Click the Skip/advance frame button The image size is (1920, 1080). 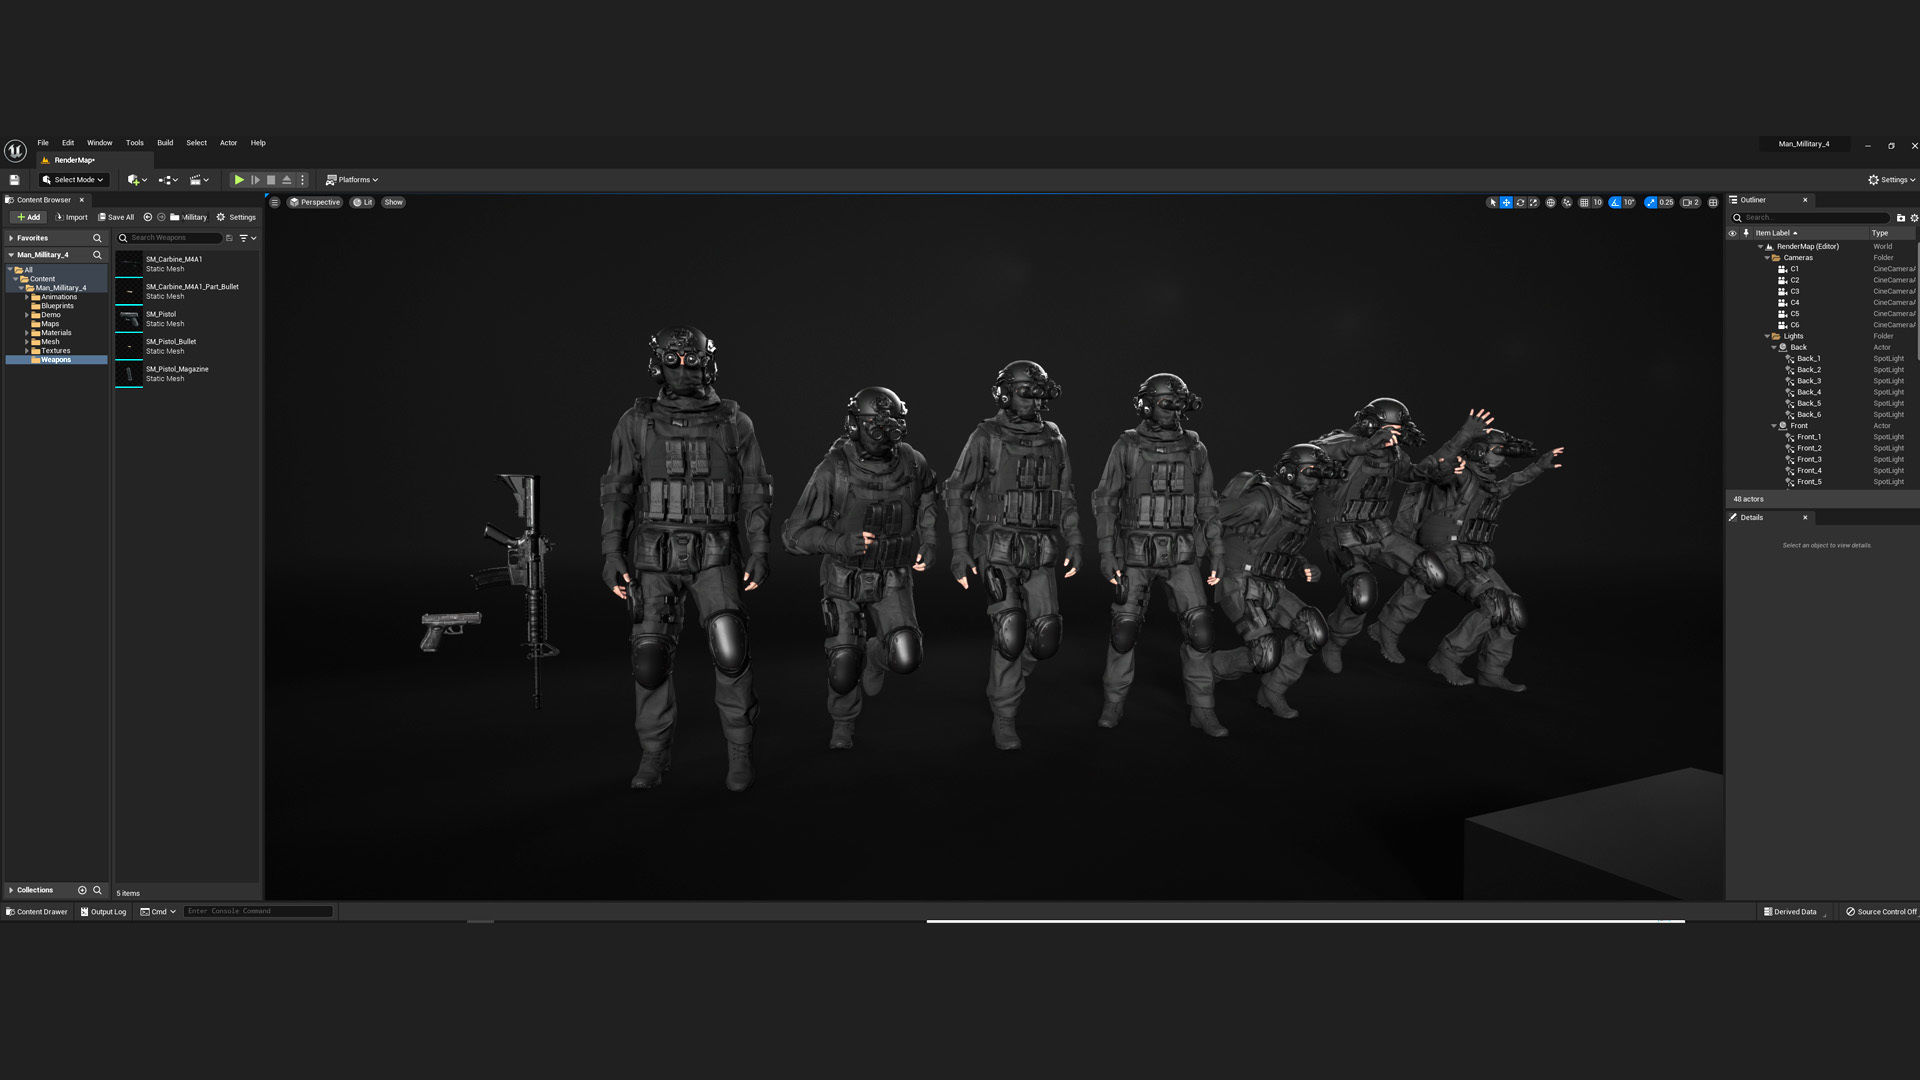pos(255,180)
